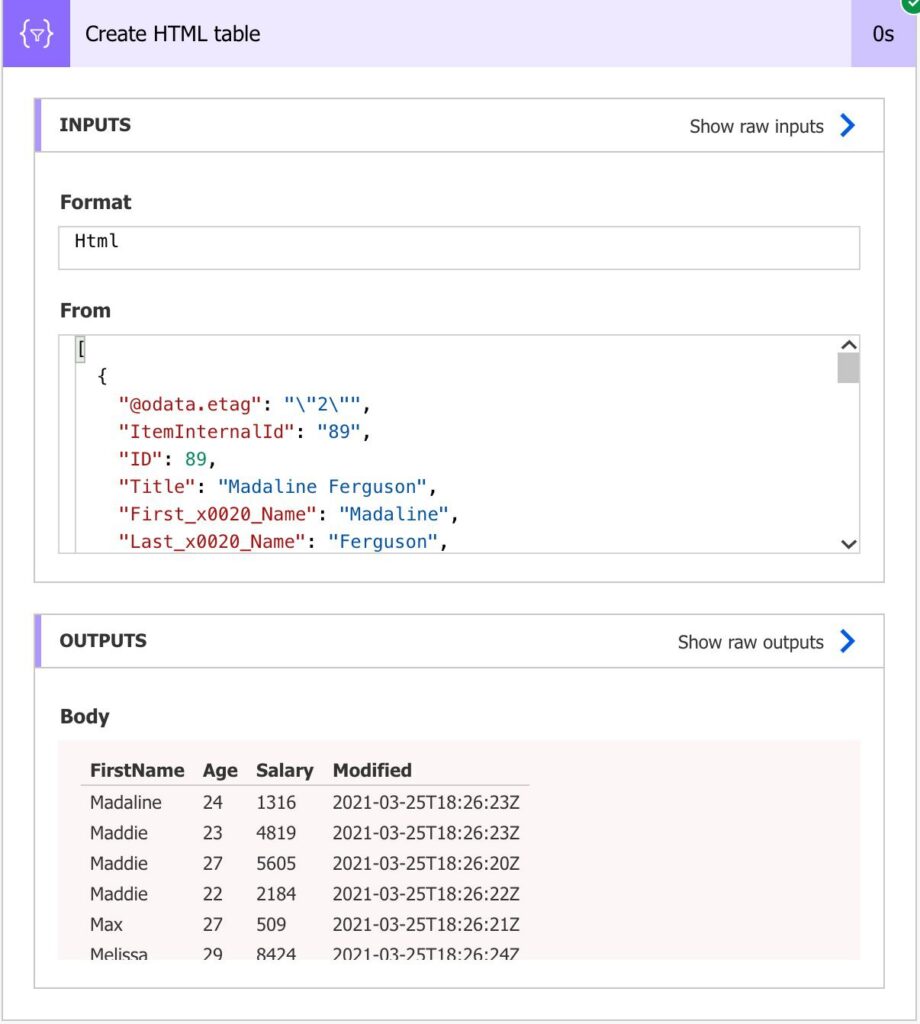Click the From JSON scroll-down arrow
920x1024 pixels.
coord(848,544)
